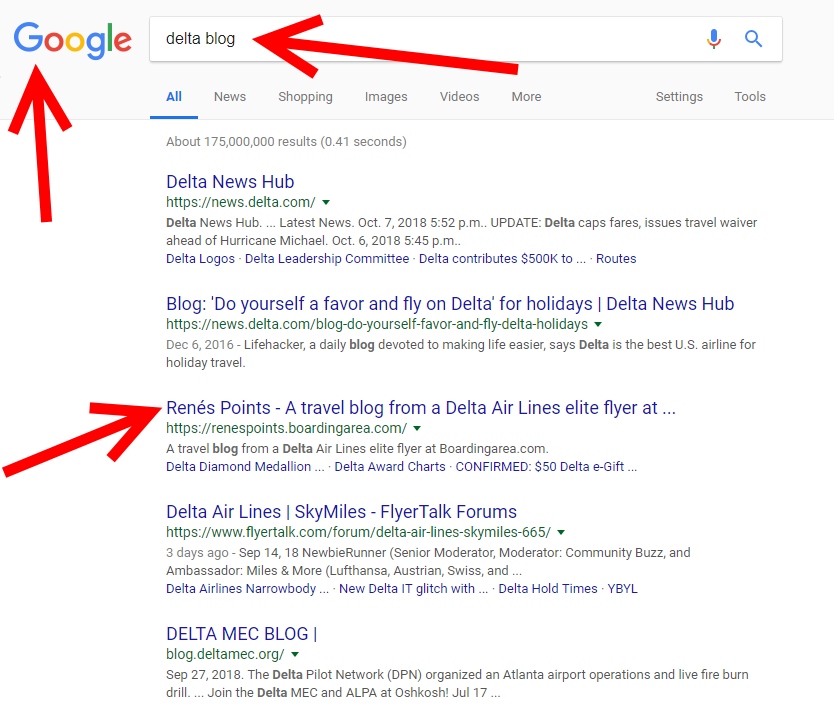Open the Delta News Hub result

[229, 181]
